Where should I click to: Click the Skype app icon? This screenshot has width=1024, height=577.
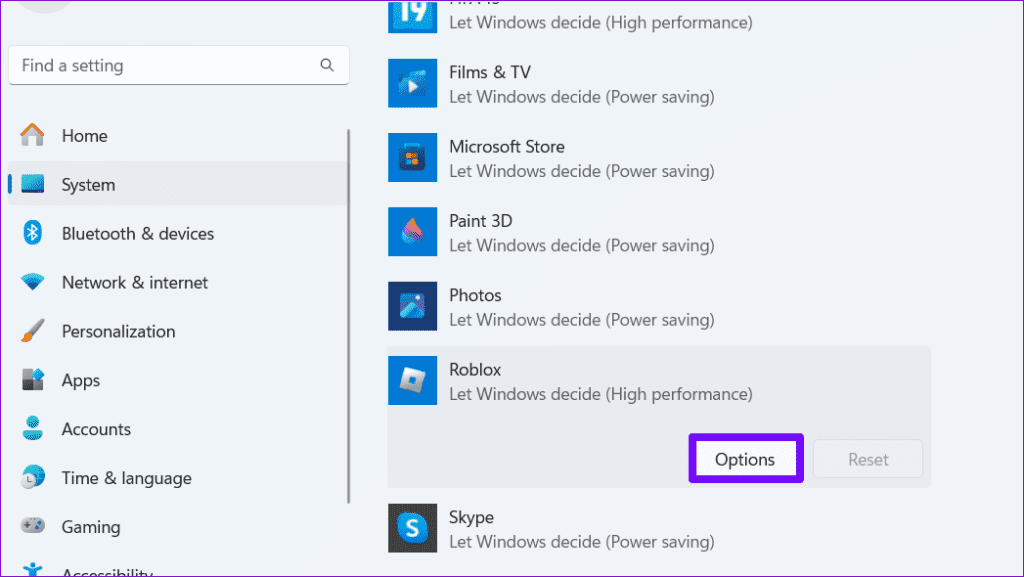[x=412, y=528]
